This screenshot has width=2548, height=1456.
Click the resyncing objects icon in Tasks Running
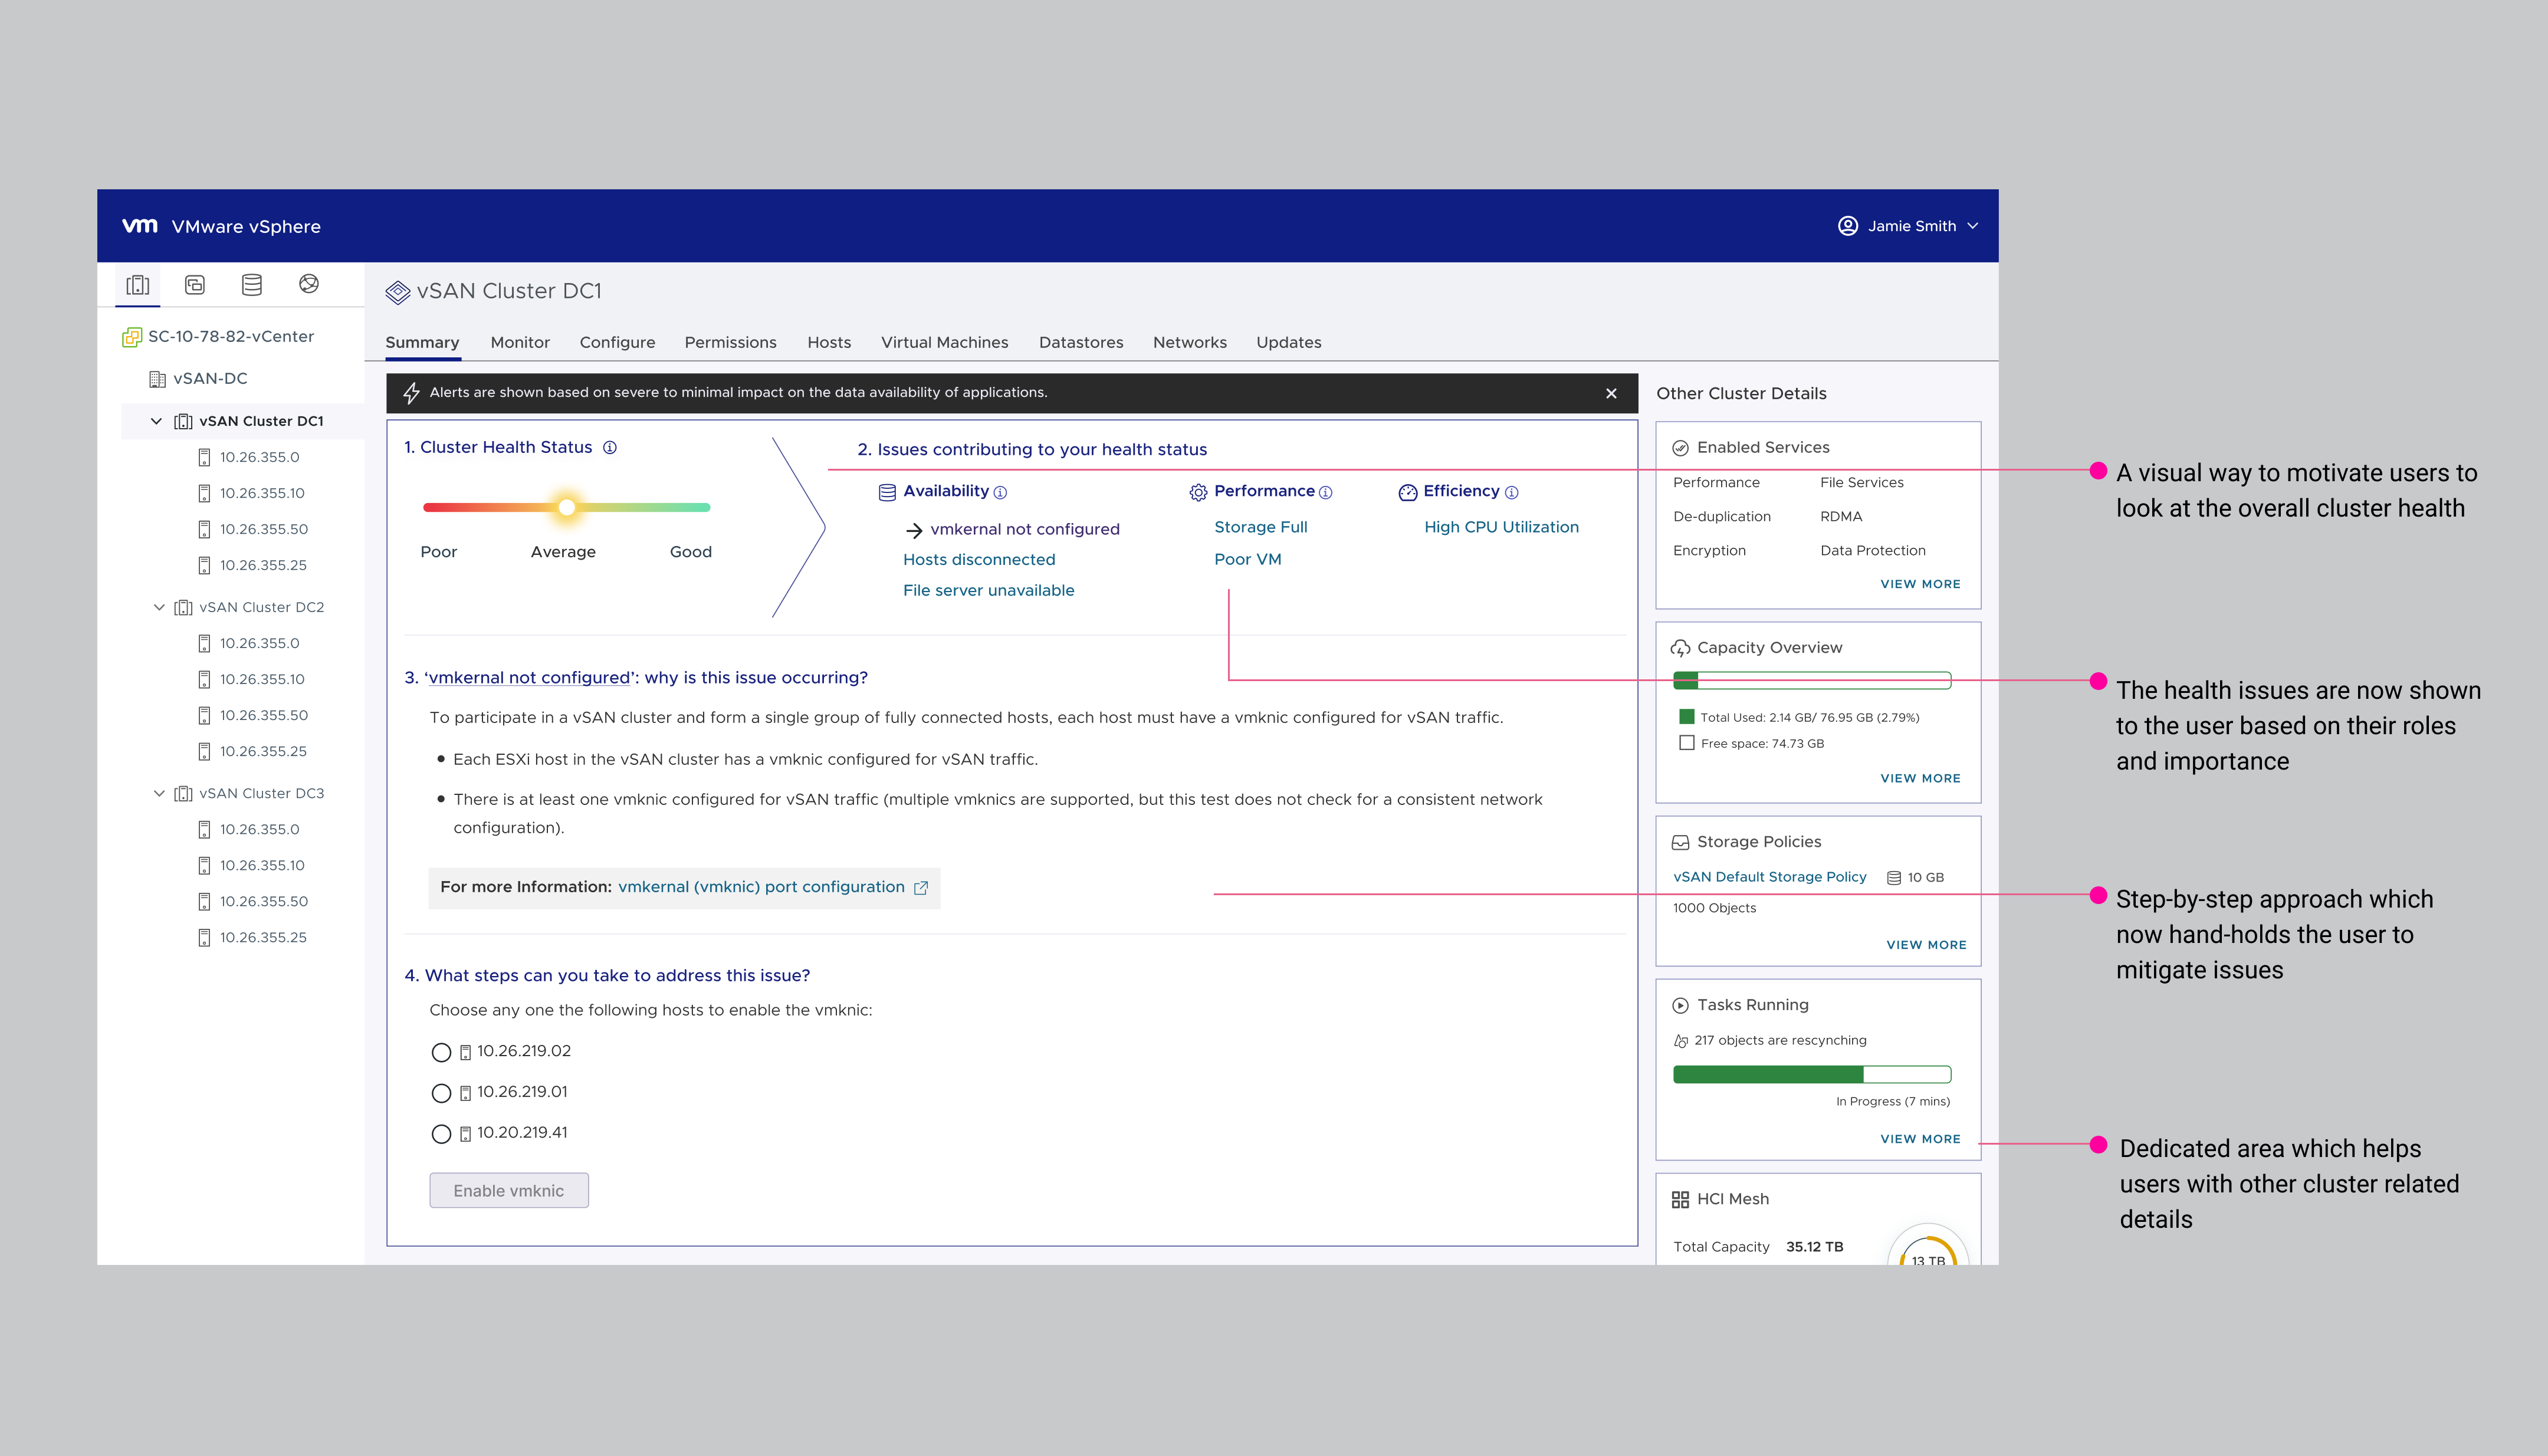click(x=1681, y=1041)
